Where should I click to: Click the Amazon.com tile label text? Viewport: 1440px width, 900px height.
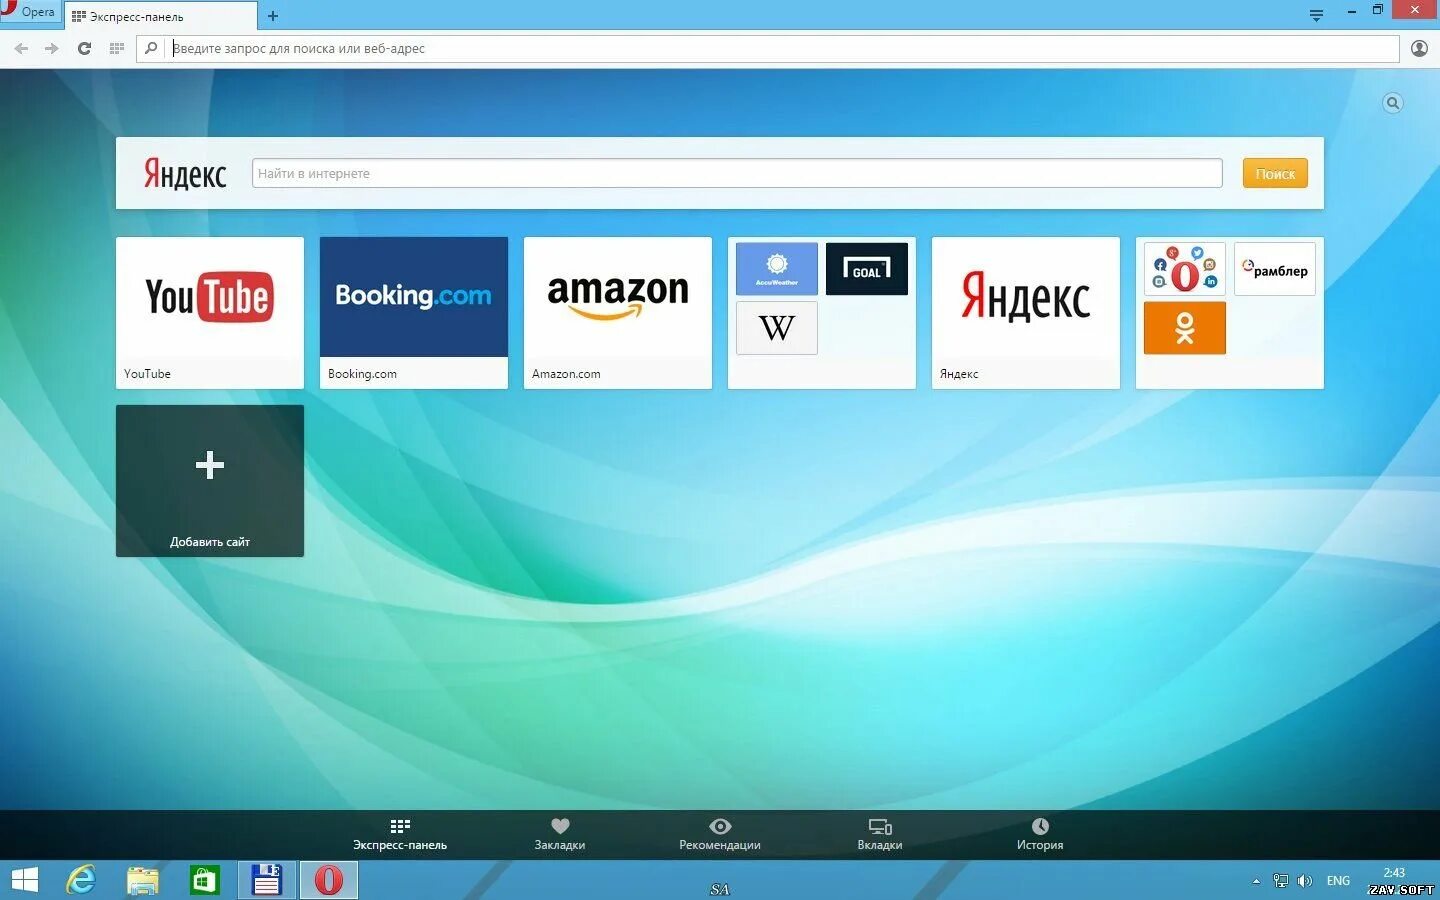pos(566,374)
